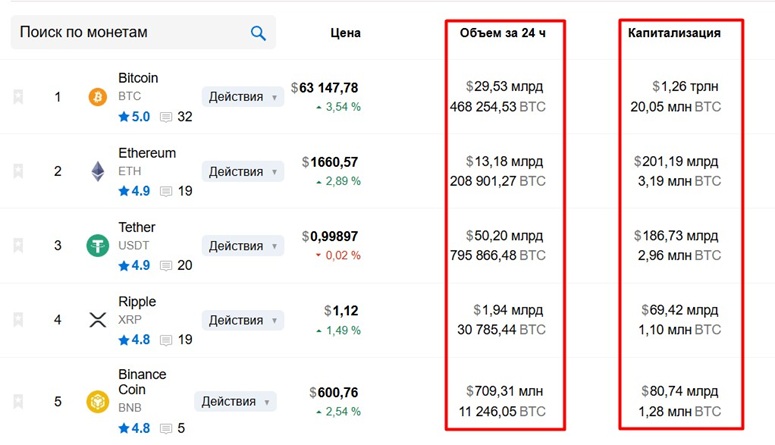Open the Действия dropdown for Binance Coin
This screenshot has width=775, height=445.
coord(235,401)
